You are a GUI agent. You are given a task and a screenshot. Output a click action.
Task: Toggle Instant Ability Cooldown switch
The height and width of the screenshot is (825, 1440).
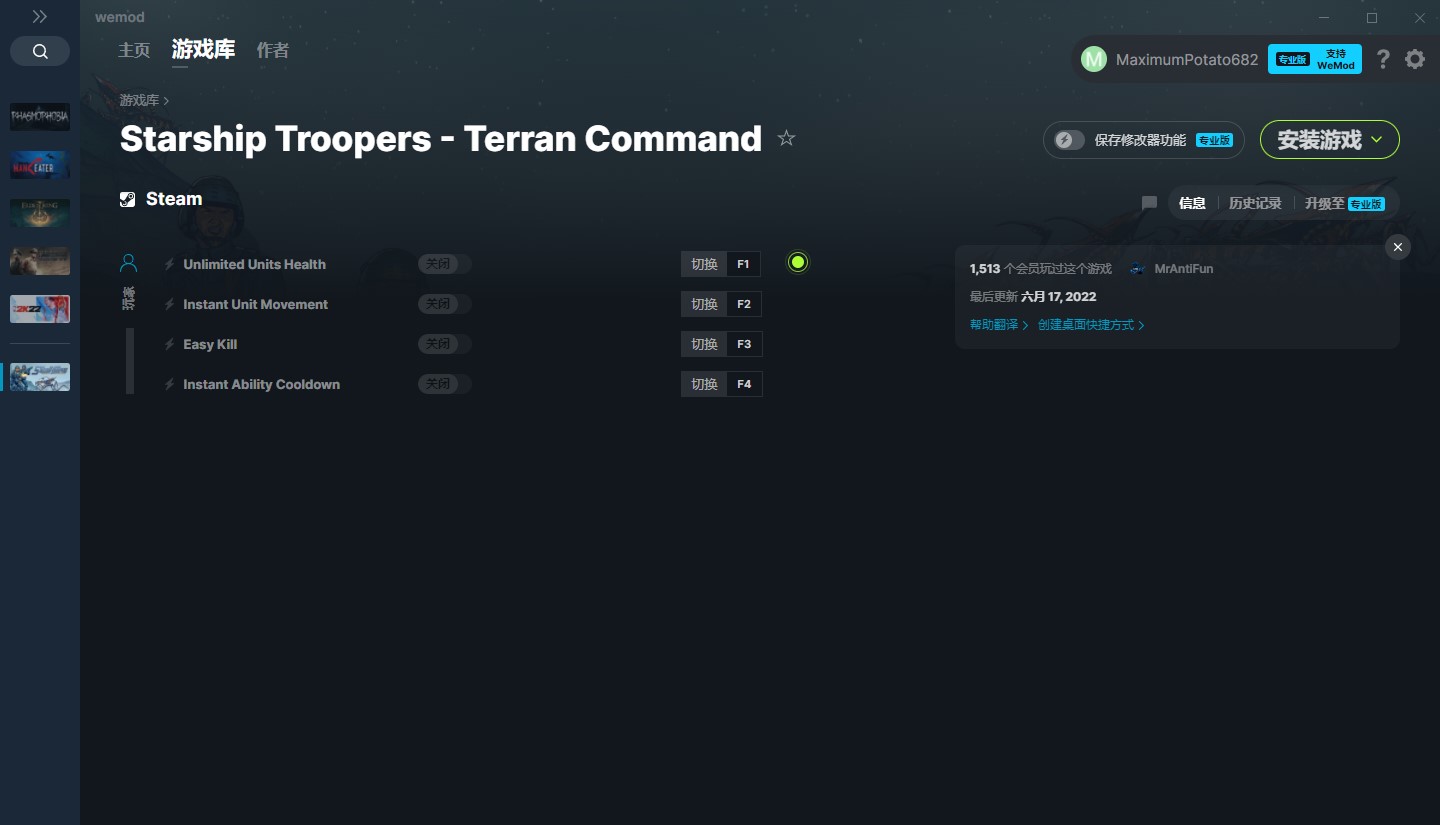pyautogui.click(x=444, y=384)
